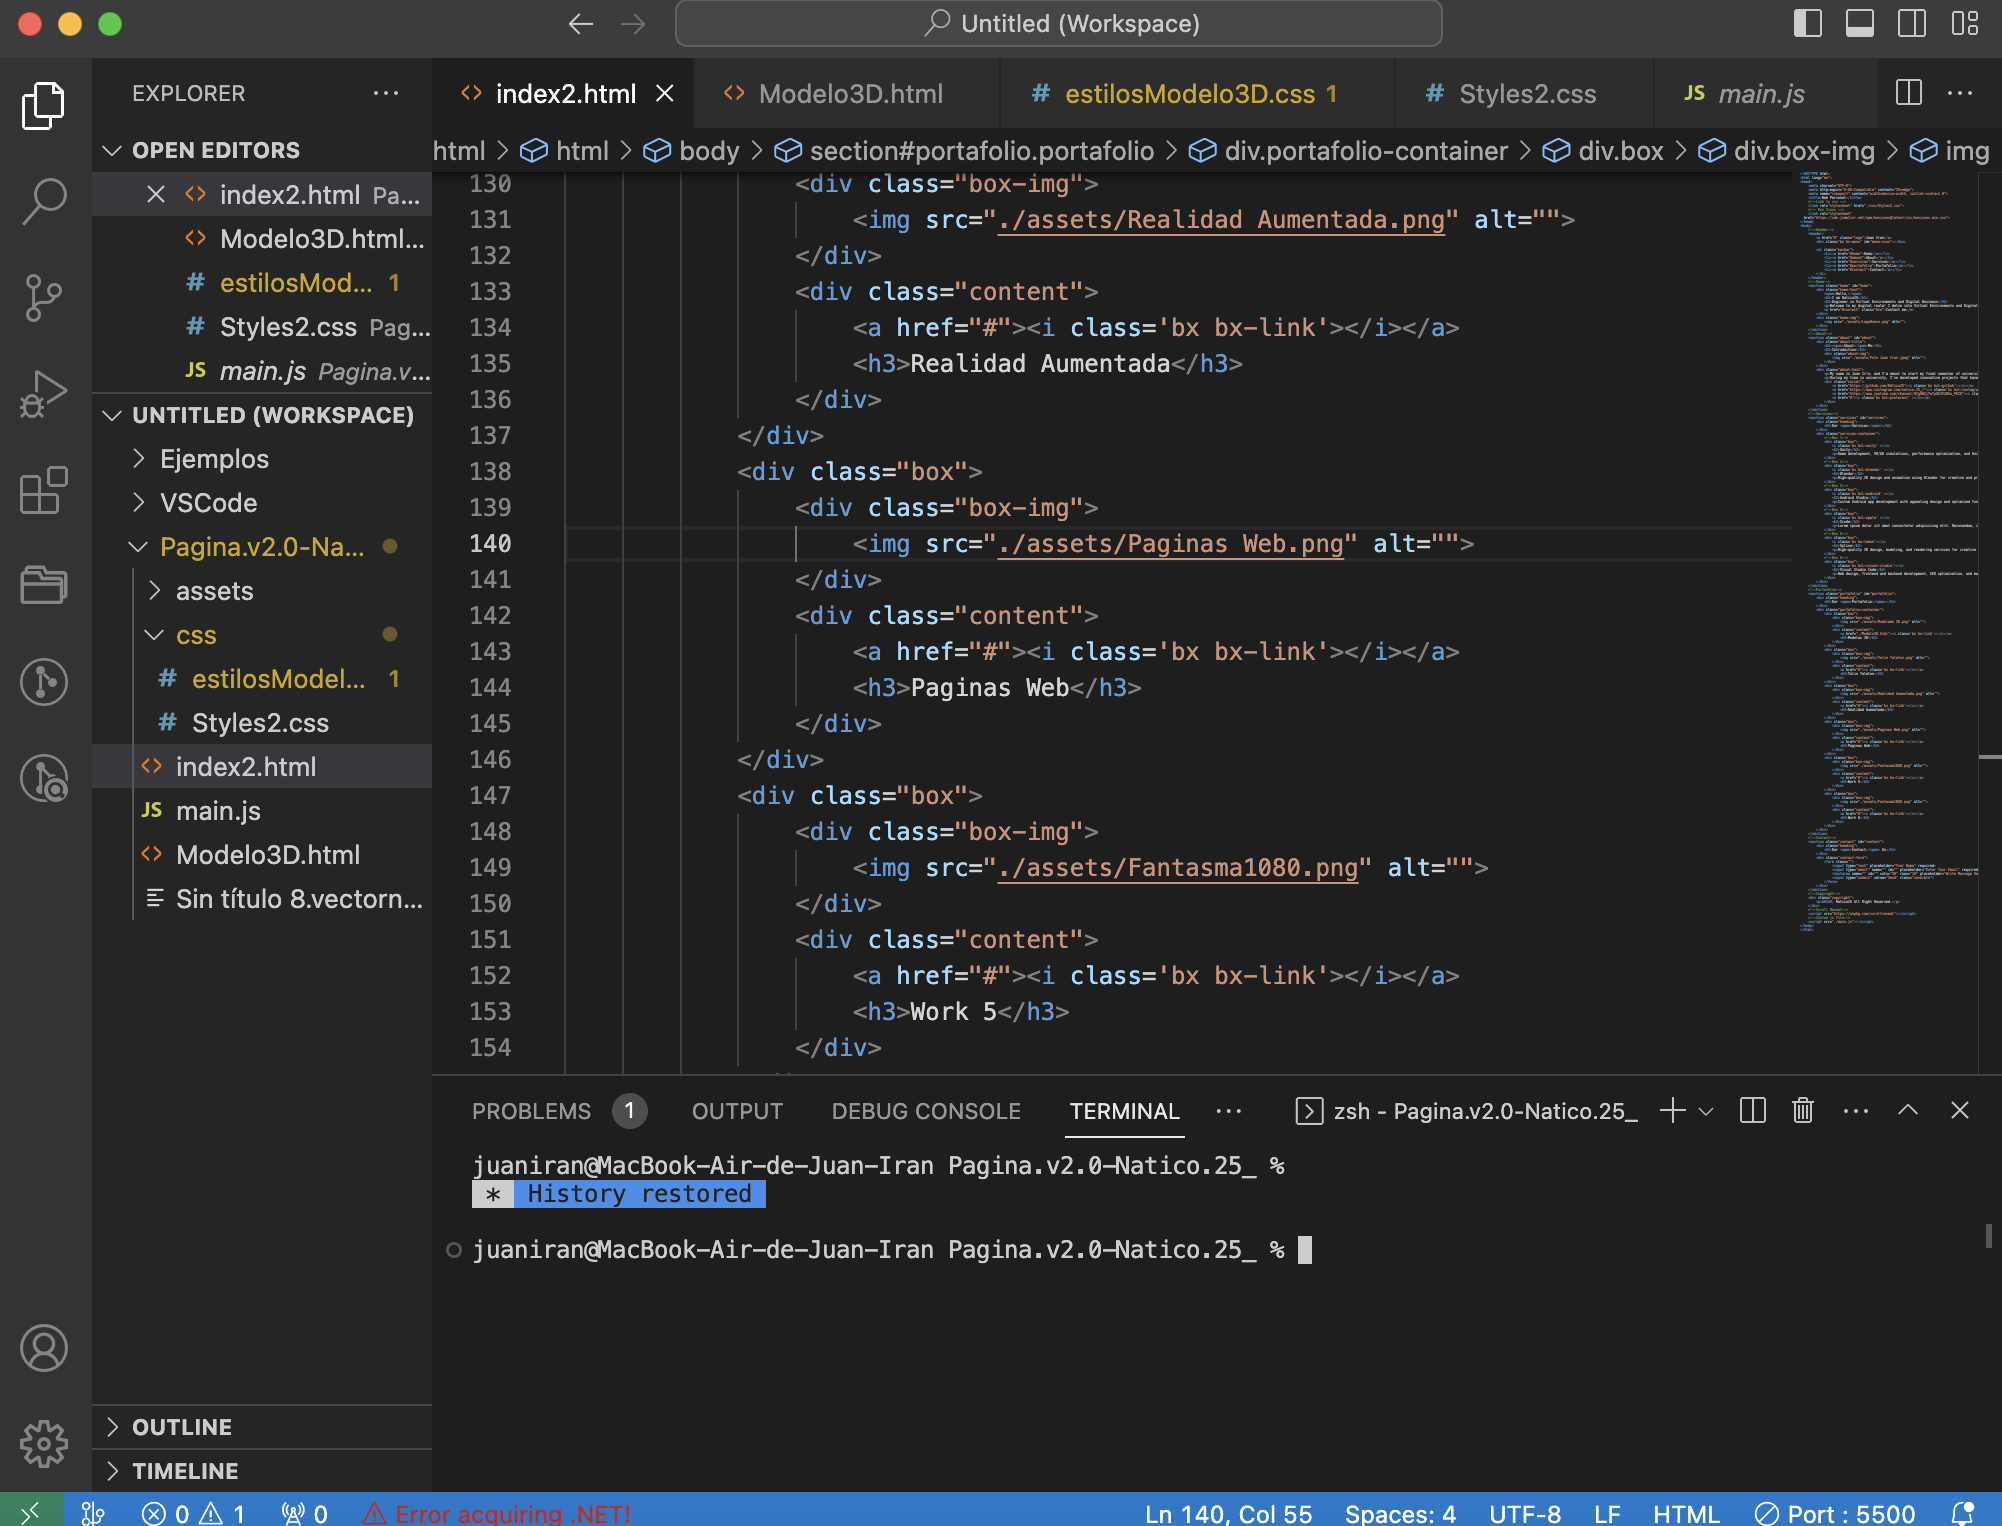Switch to the PROBLEMS panel tab
The image size is (2002, 1526).
pyautogui.click(x=531, y=1111)
